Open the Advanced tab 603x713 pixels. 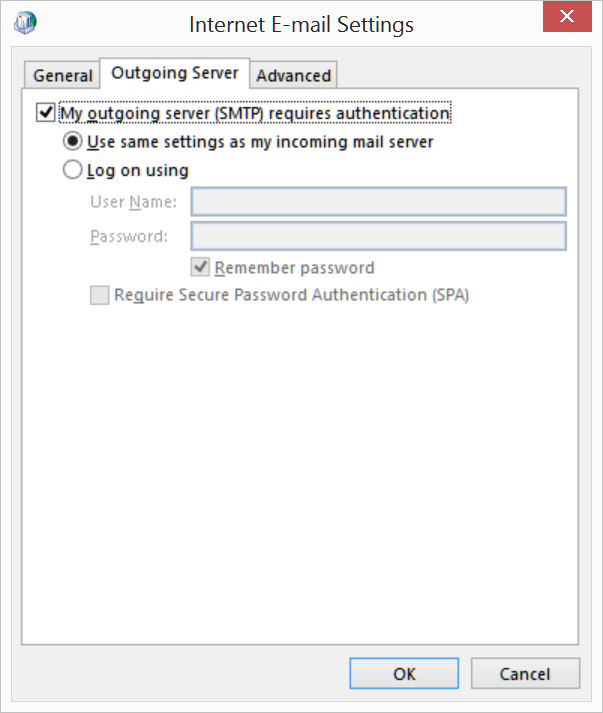point(294,76)
